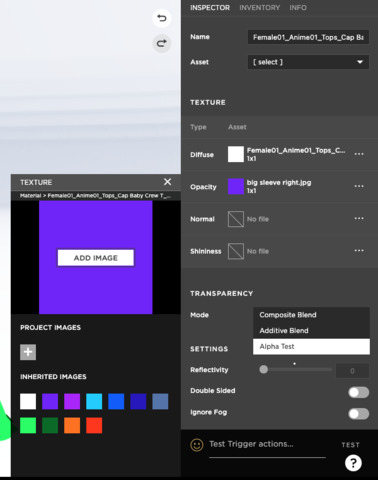Choose Composite Blend transparency mode

(x=311, y=315)
